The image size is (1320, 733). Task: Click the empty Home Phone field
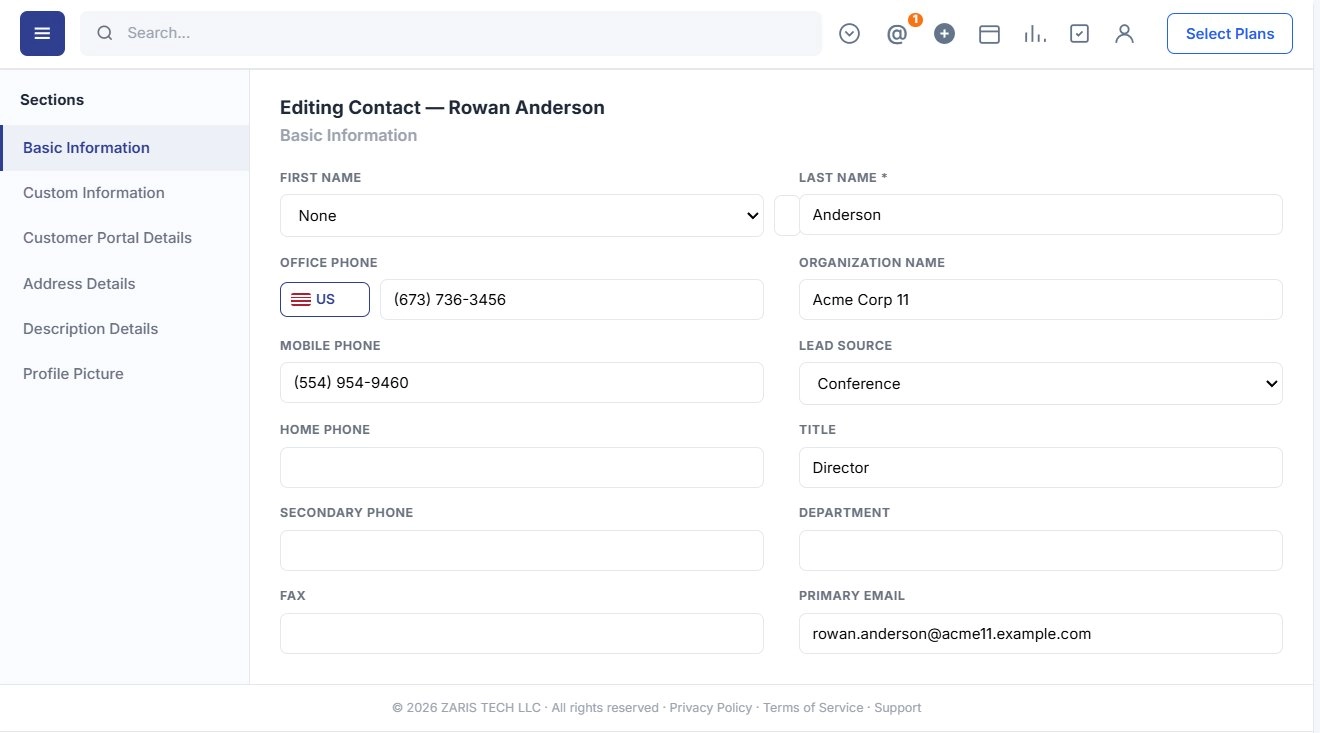(x=522, y=467)
